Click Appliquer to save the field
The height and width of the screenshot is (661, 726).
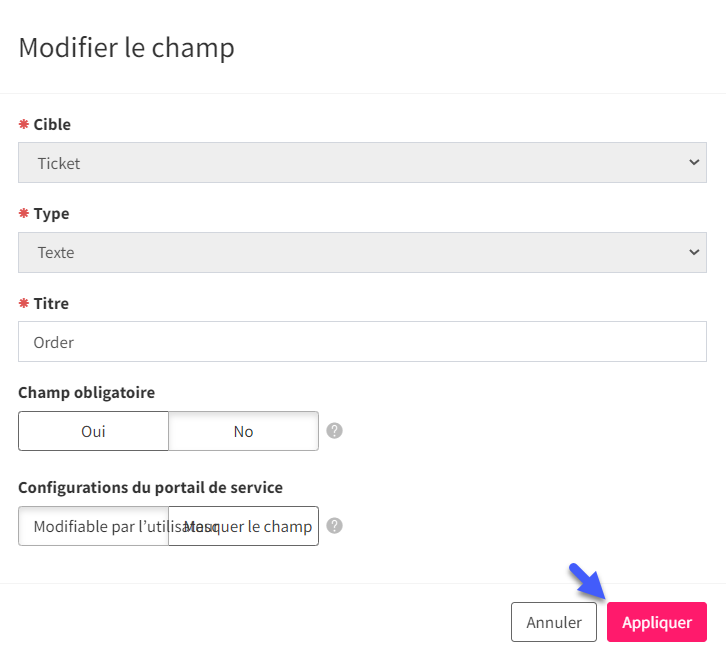pos(657,622)
